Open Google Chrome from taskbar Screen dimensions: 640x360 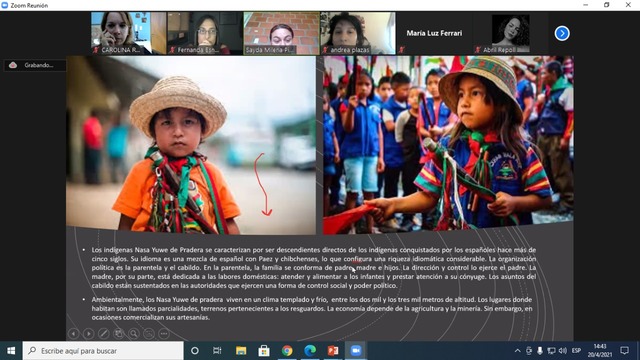tap(287, 351)
